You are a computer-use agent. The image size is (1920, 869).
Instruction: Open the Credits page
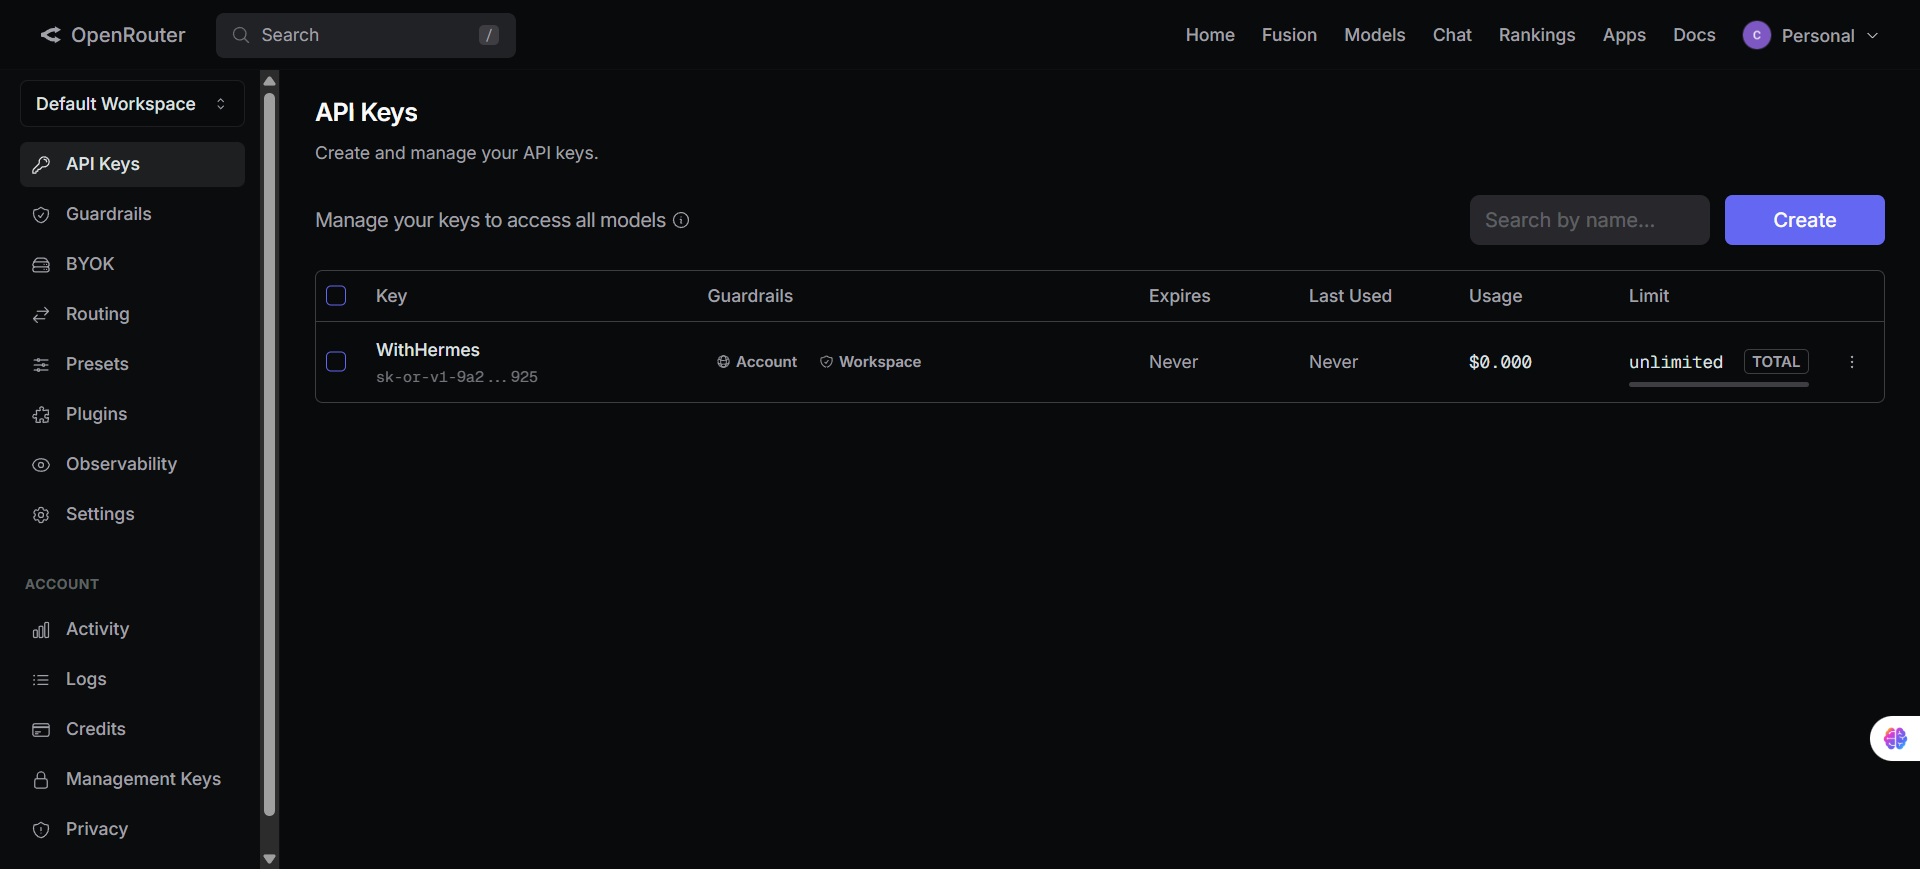[x=132, y=729]
